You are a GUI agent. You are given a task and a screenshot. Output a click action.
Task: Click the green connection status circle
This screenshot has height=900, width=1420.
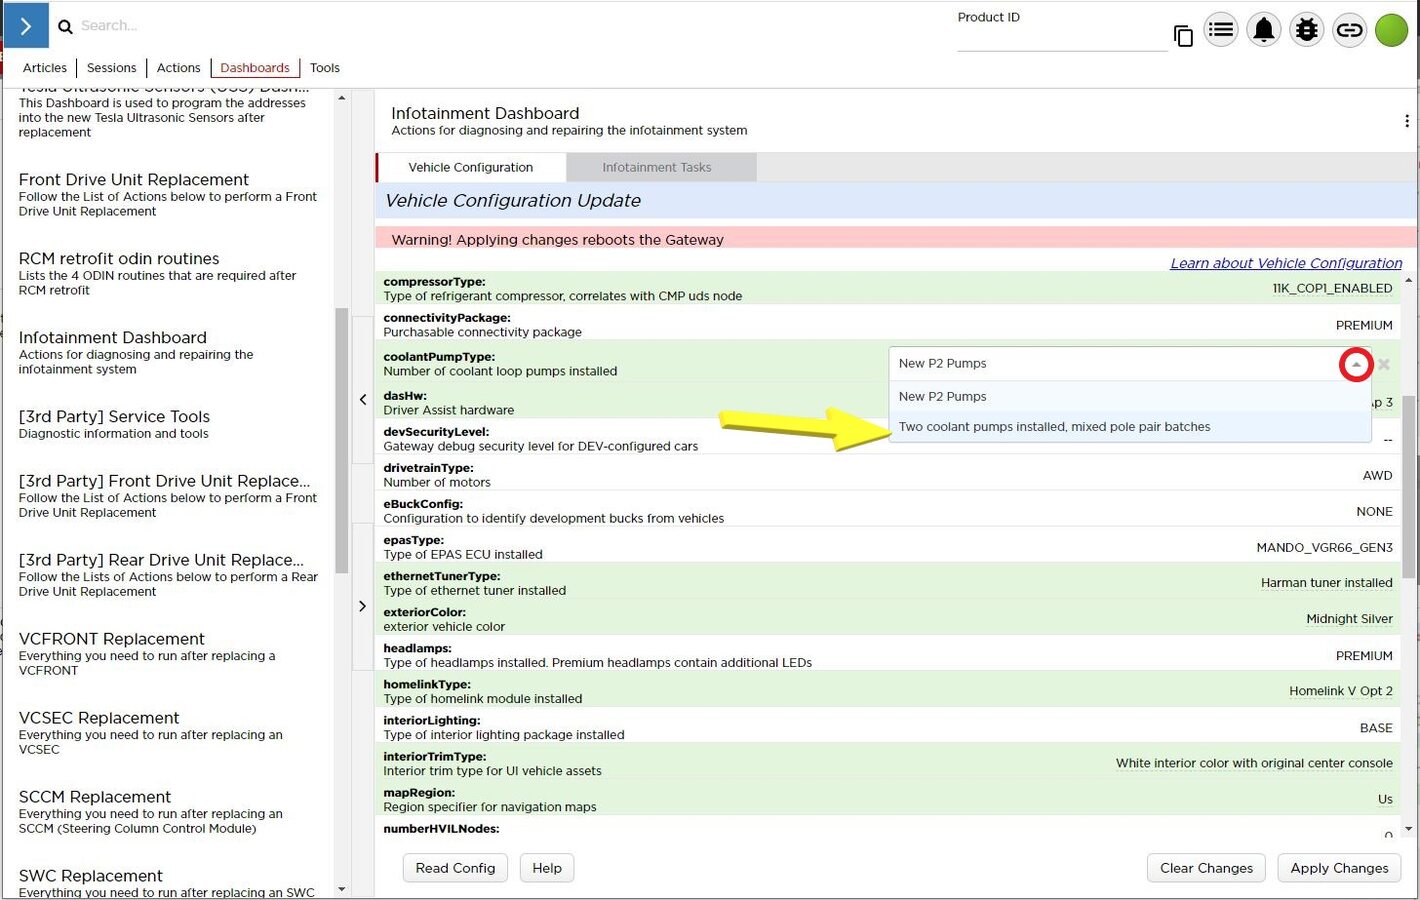[1391, 30]
